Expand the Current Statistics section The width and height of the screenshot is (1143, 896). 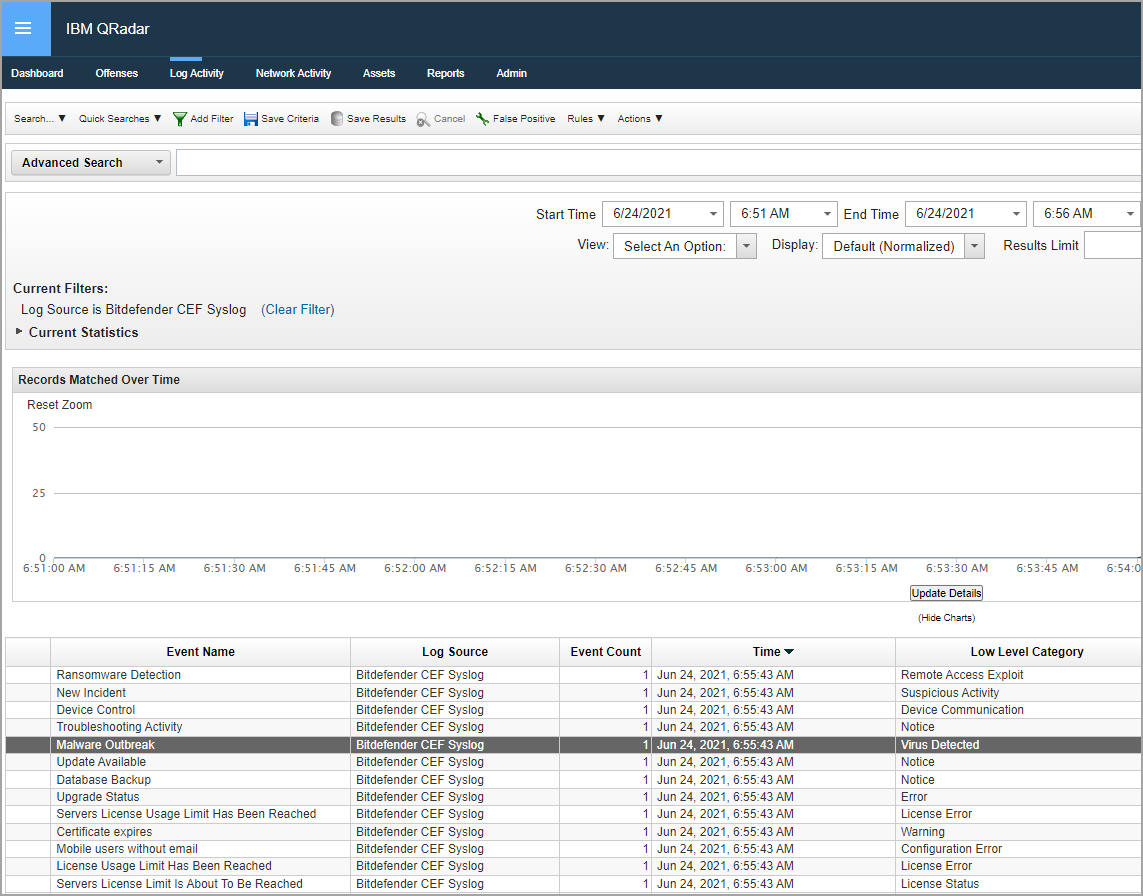19,332
